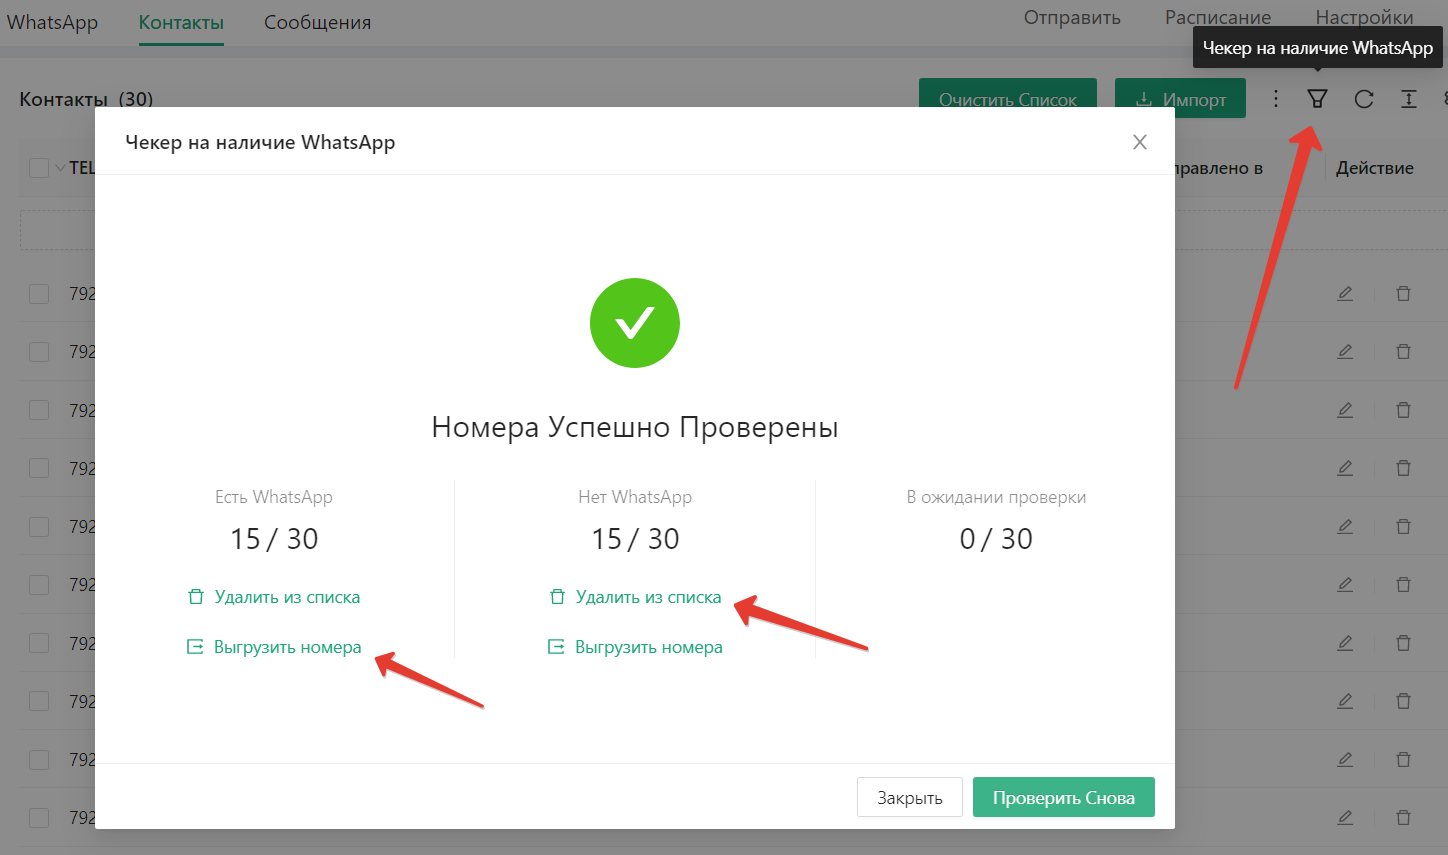Screen dimensions: 1448x855
Task: Check the first contact row checkbox
Action: click(x=39, y=294)
